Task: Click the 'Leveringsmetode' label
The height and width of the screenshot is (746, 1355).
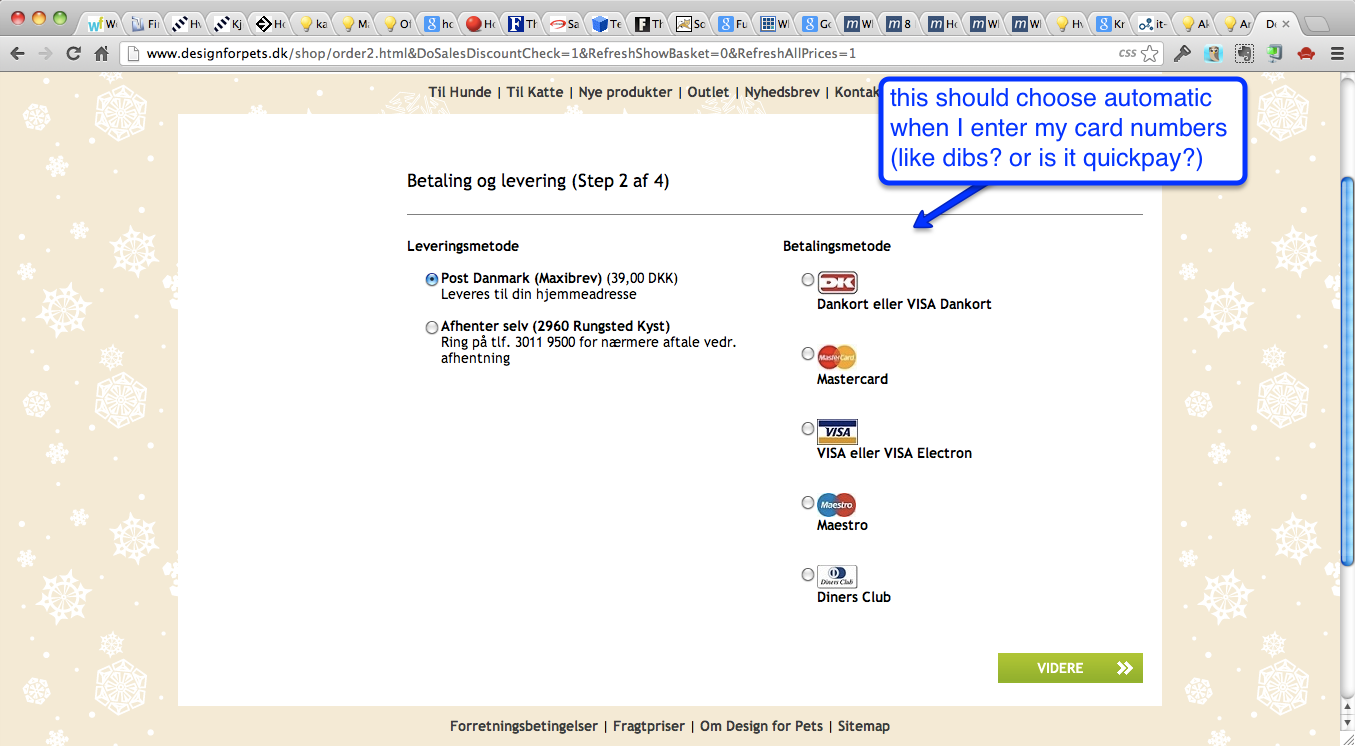Action: (x=463, y=246)
